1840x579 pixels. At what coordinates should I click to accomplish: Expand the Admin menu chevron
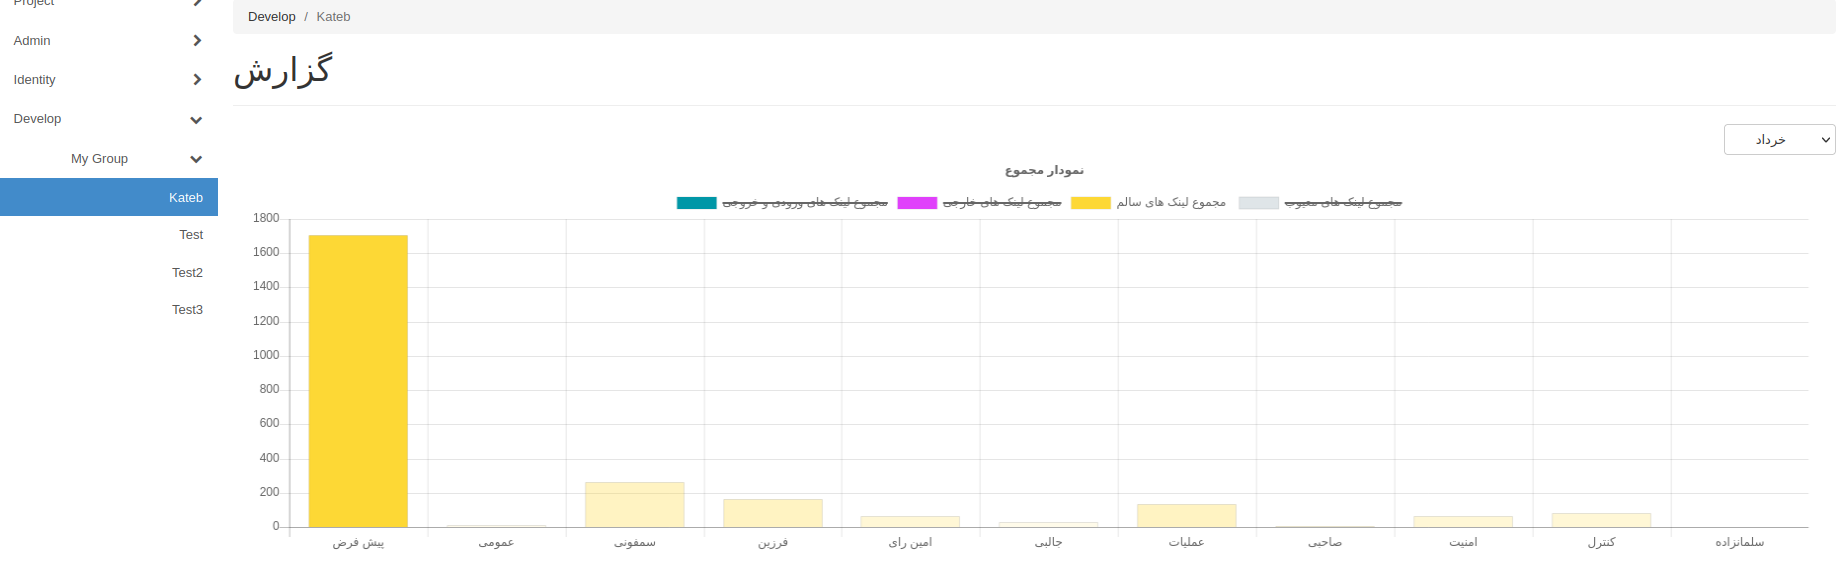[x=197, y=41]
